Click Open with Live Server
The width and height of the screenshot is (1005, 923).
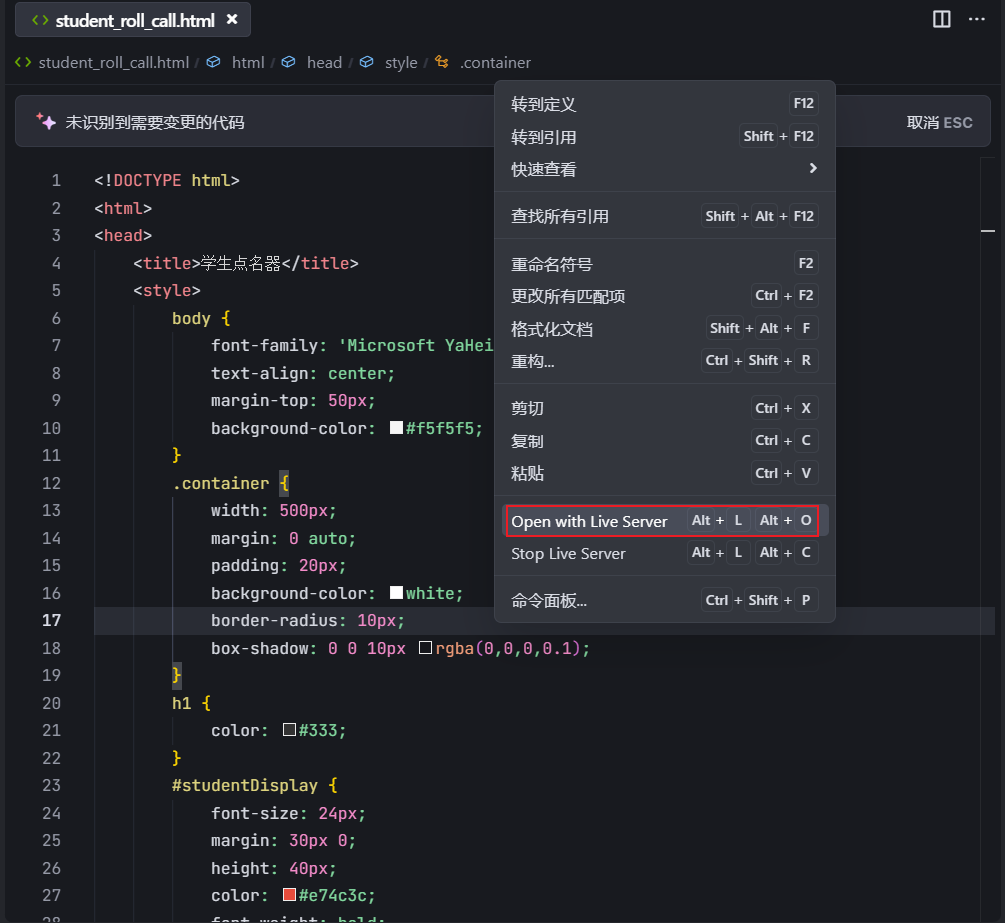pyautogui.click(x=589, y=521)
